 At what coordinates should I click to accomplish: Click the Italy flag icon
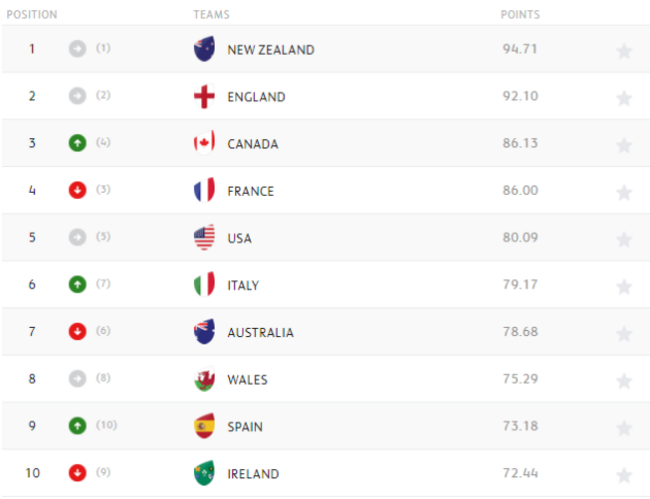pos(204,284)
